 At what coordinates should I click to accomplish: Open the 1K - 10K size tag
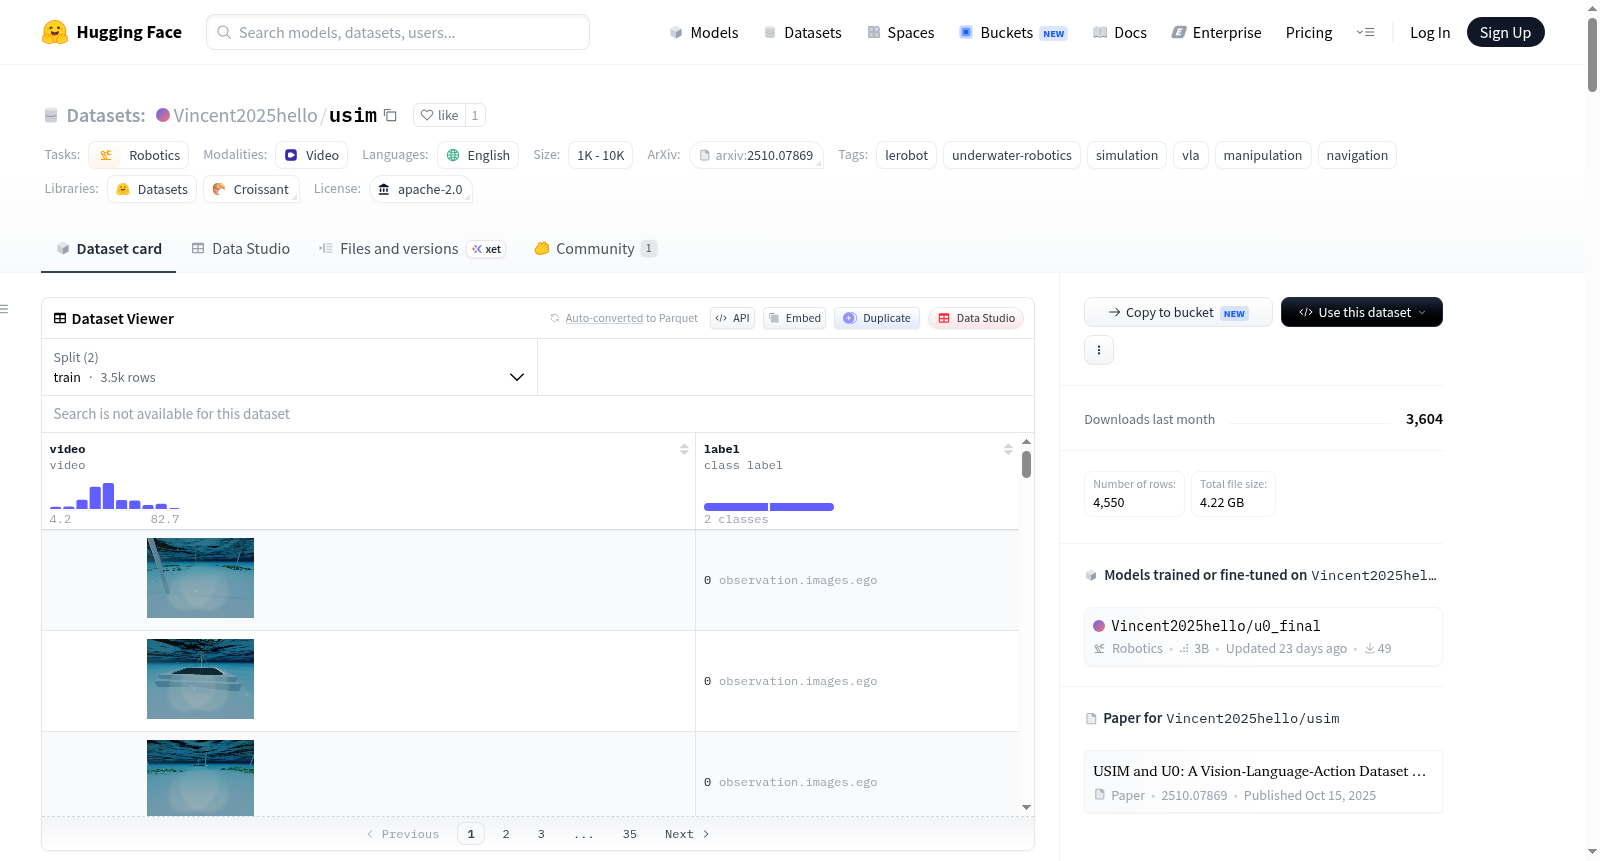(601, 155)
